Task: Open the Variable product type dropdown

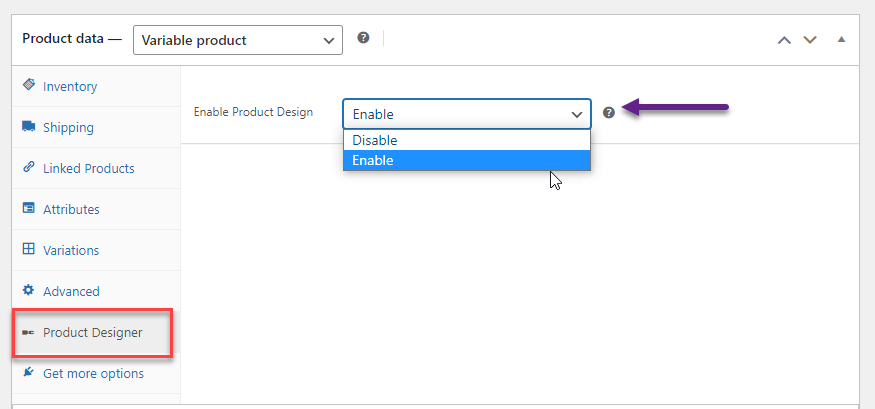Action: (238, 40)
